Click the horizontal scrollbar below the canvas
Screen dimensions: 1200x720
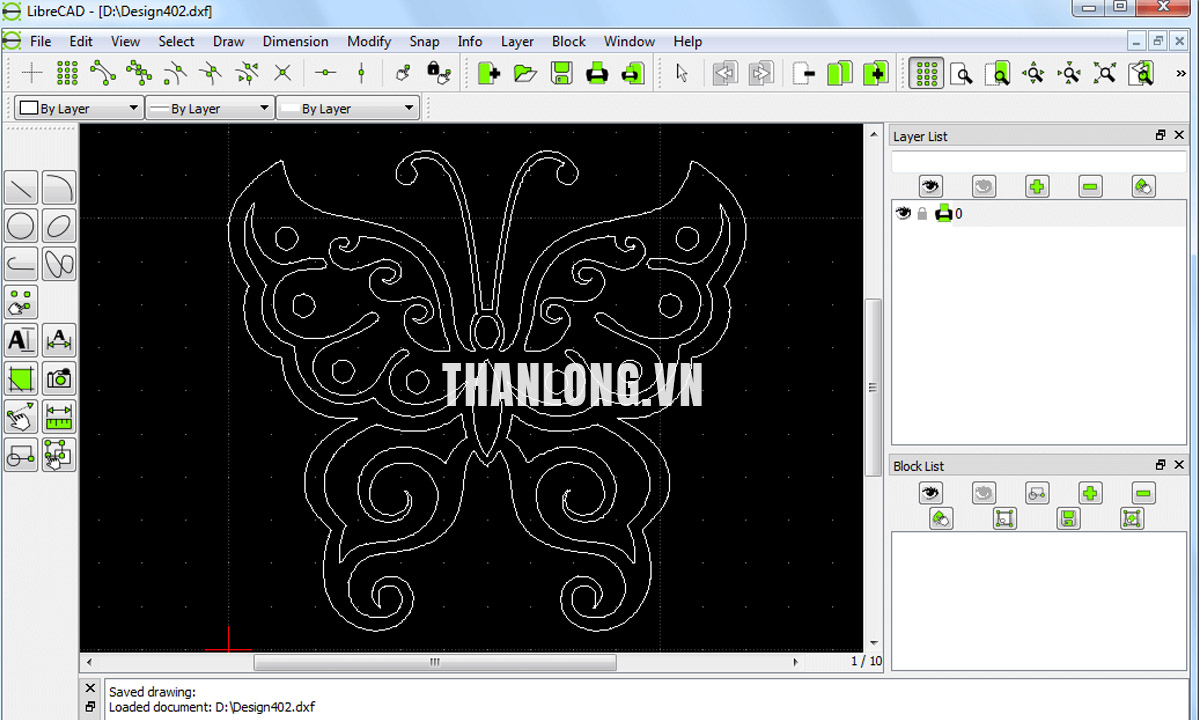click(x=435, y=662)
